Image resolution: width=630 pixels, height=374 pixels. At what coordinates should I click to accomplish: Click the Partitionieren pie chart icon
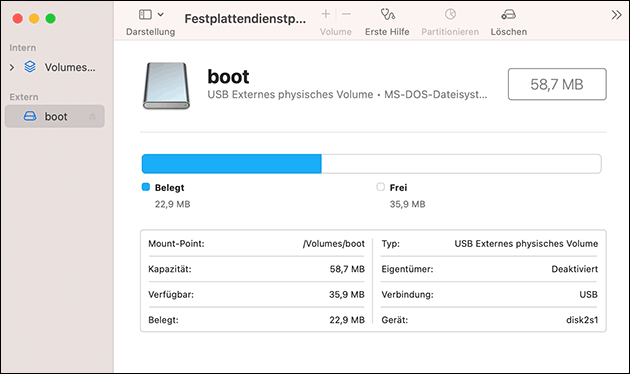(450, 14)
